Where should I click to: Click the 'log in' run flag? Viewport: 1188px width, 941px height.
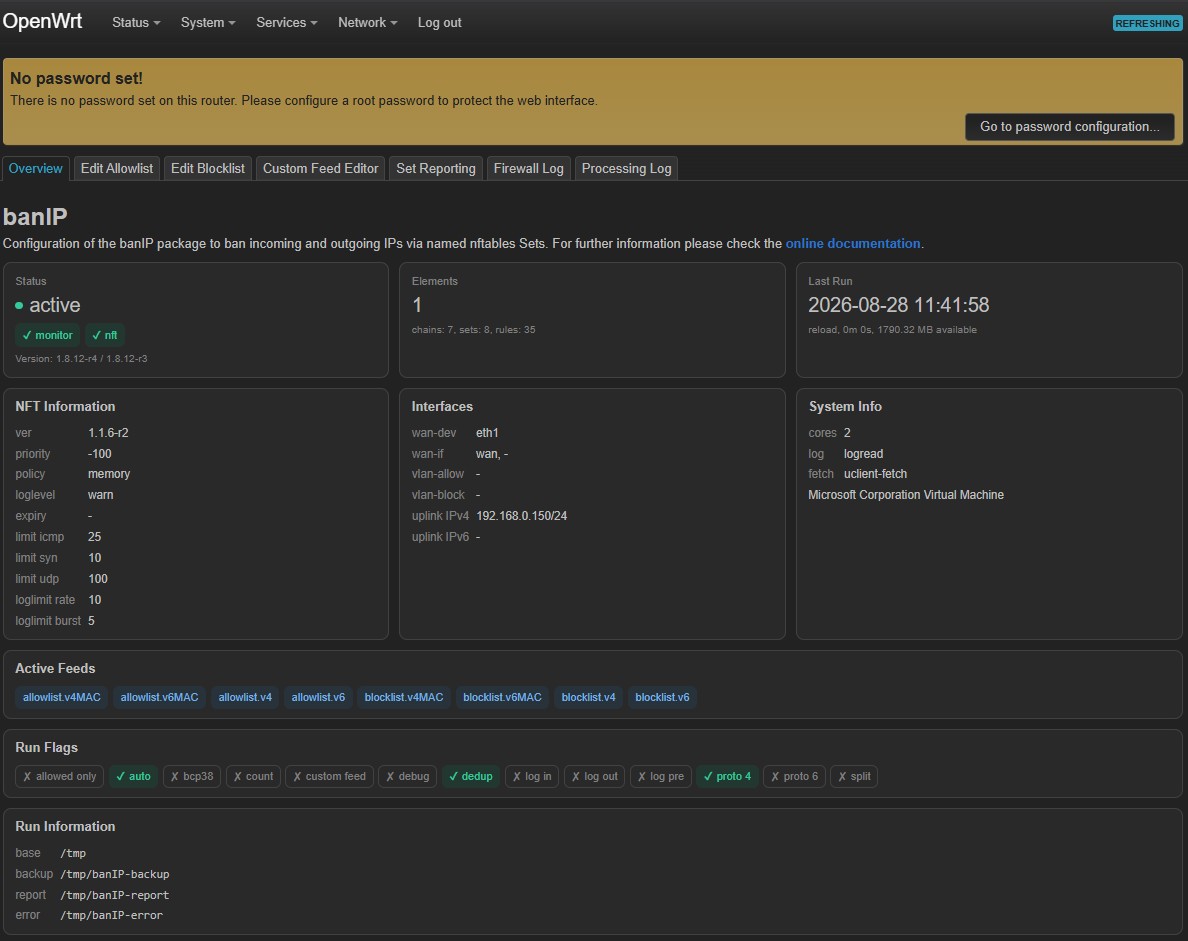(532, 776)
